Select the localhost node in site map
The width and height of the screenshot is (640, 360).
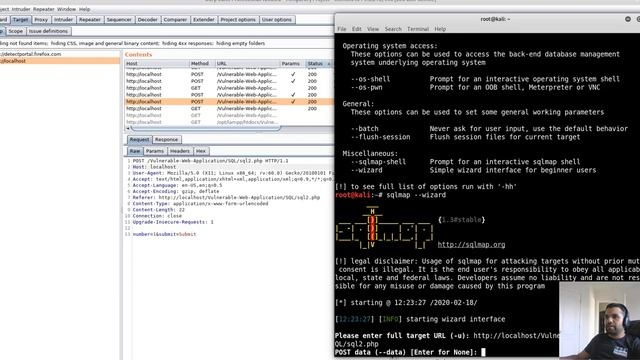[60, 61]
